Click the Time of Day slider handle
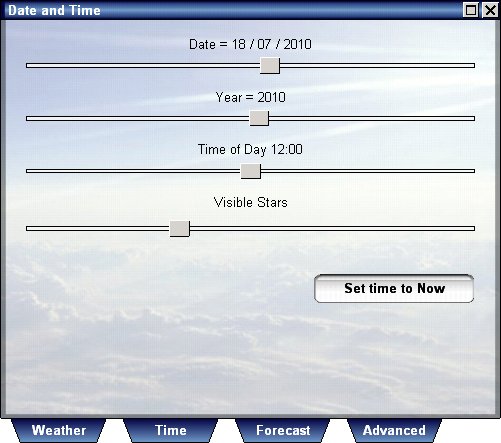The width and height of the screenshot is (501, 443). [x=250, y=171]
